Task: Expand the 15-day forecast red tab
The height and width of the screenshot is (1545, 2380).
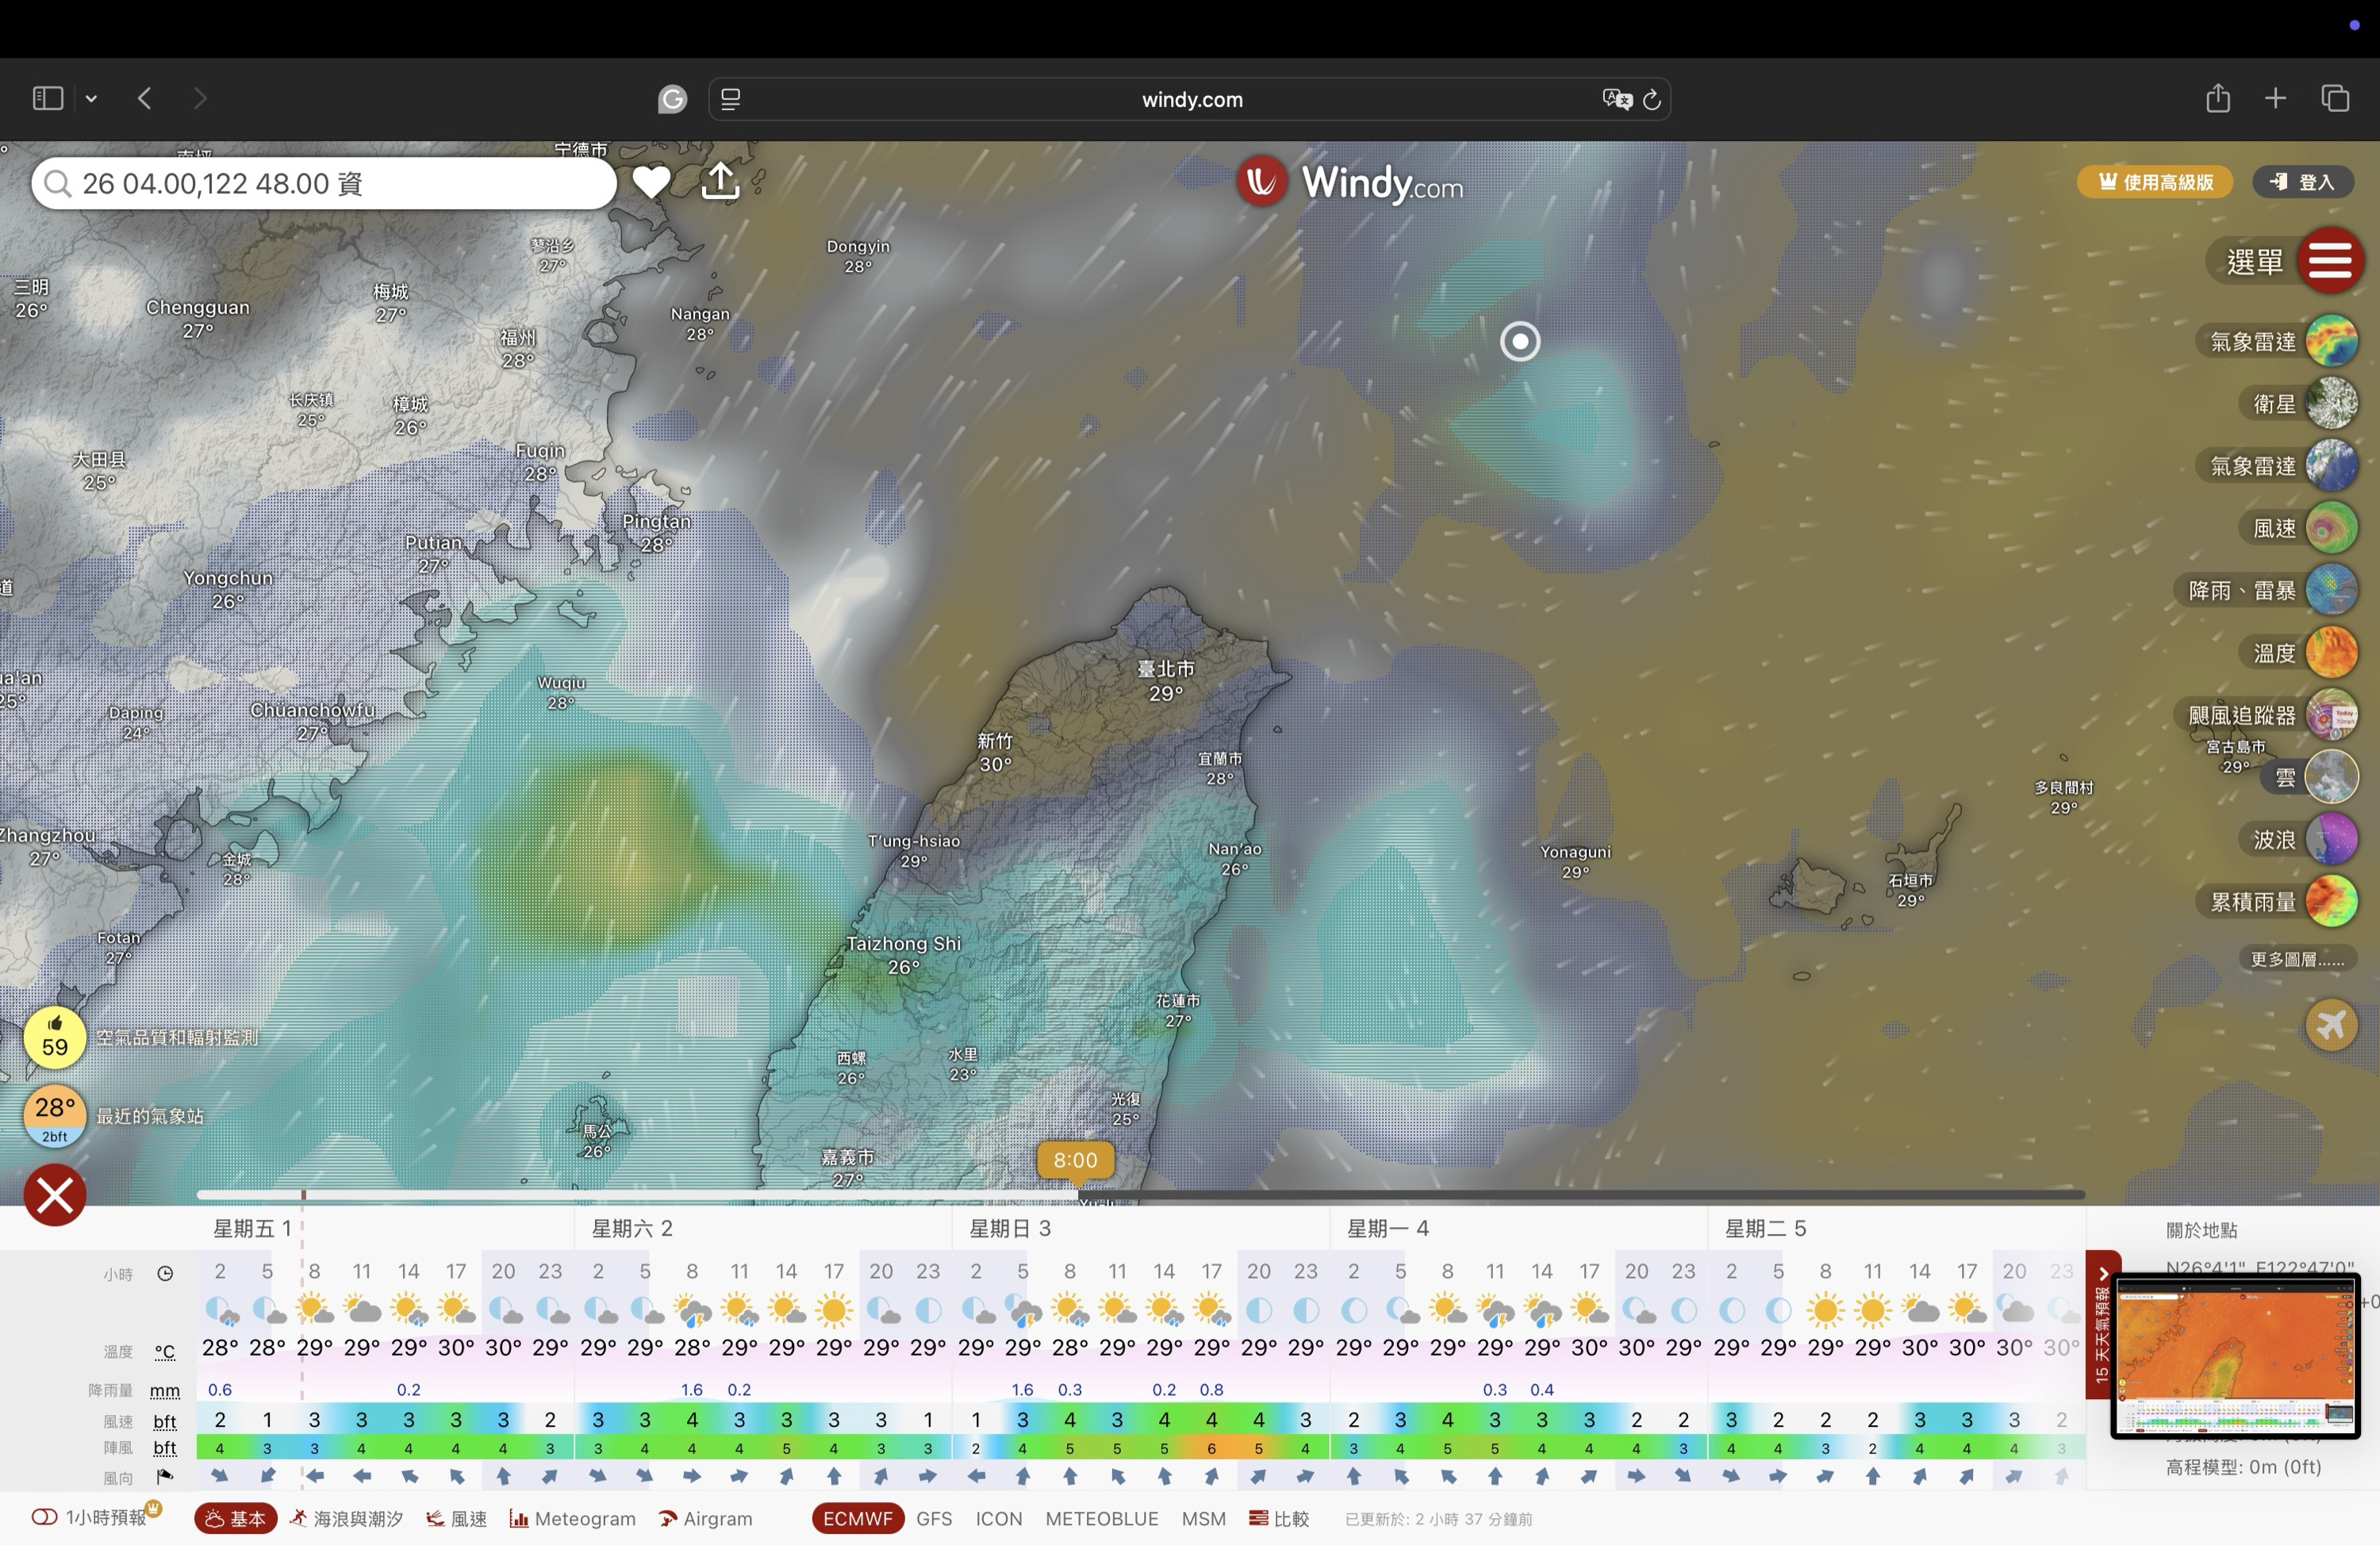Action: [x=2101, y=1325]
